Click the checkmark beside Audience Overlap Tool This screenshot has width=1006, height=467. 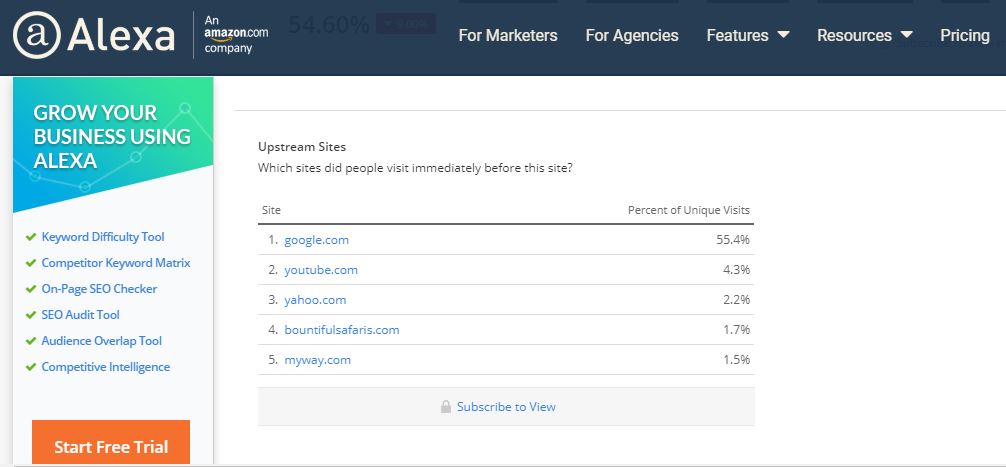coord(31,341)
